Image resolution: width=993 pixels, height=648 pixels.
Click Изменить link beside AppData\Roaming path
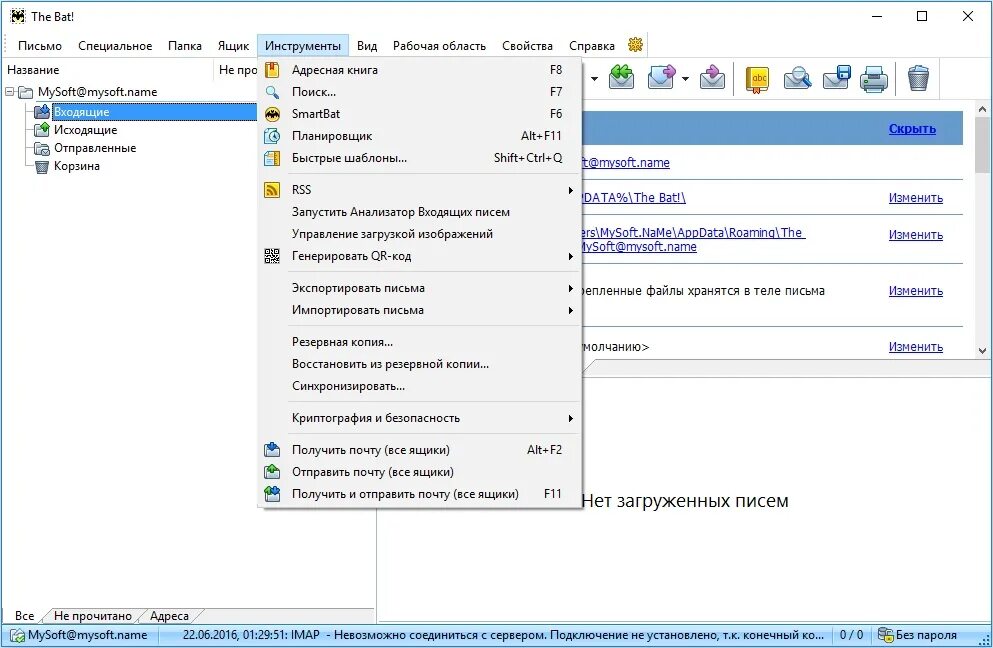(x=916, y=234)
